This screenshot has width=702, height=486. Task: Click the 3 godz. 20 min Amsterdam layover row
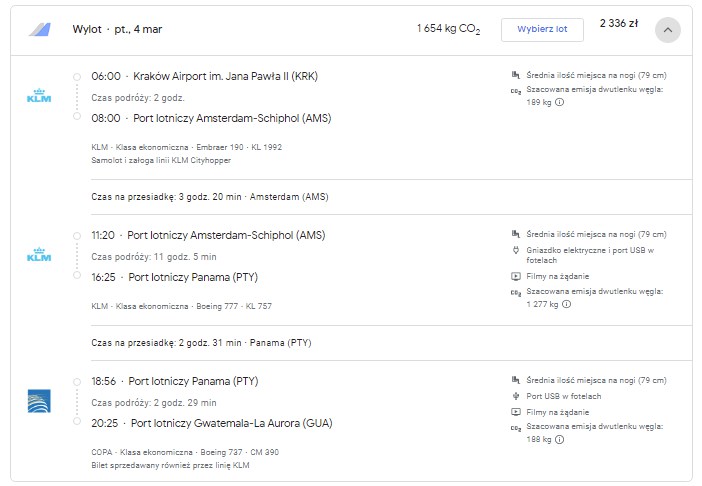(391, 197)
